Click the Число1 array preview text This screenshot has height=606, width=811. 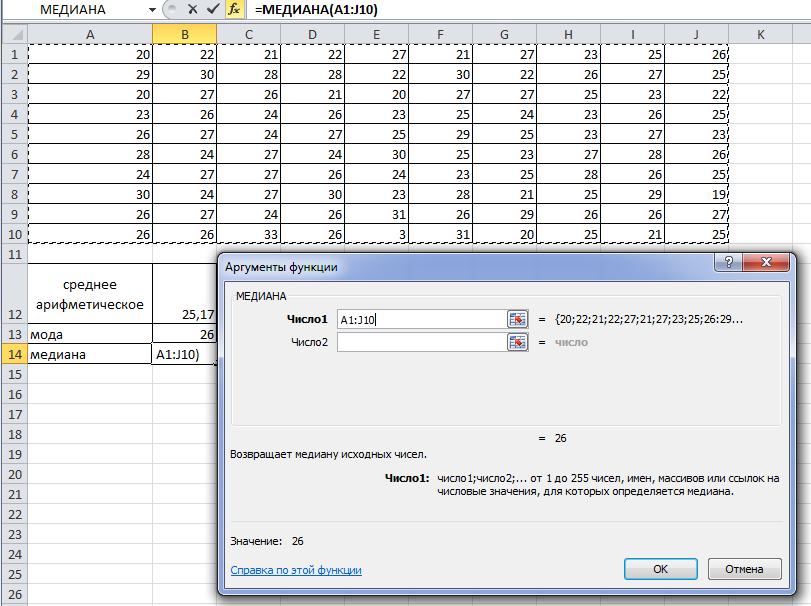[x=649, y=319]
